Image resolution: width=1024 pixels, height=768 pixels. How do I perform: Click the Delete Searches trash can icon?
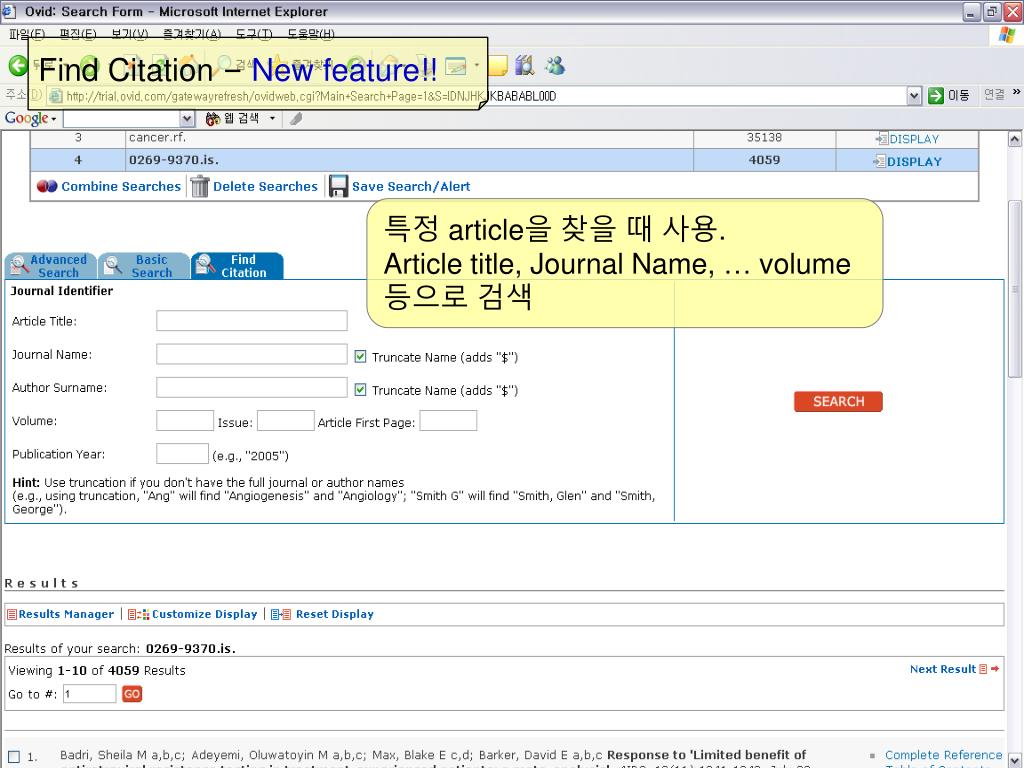(200, 187)
